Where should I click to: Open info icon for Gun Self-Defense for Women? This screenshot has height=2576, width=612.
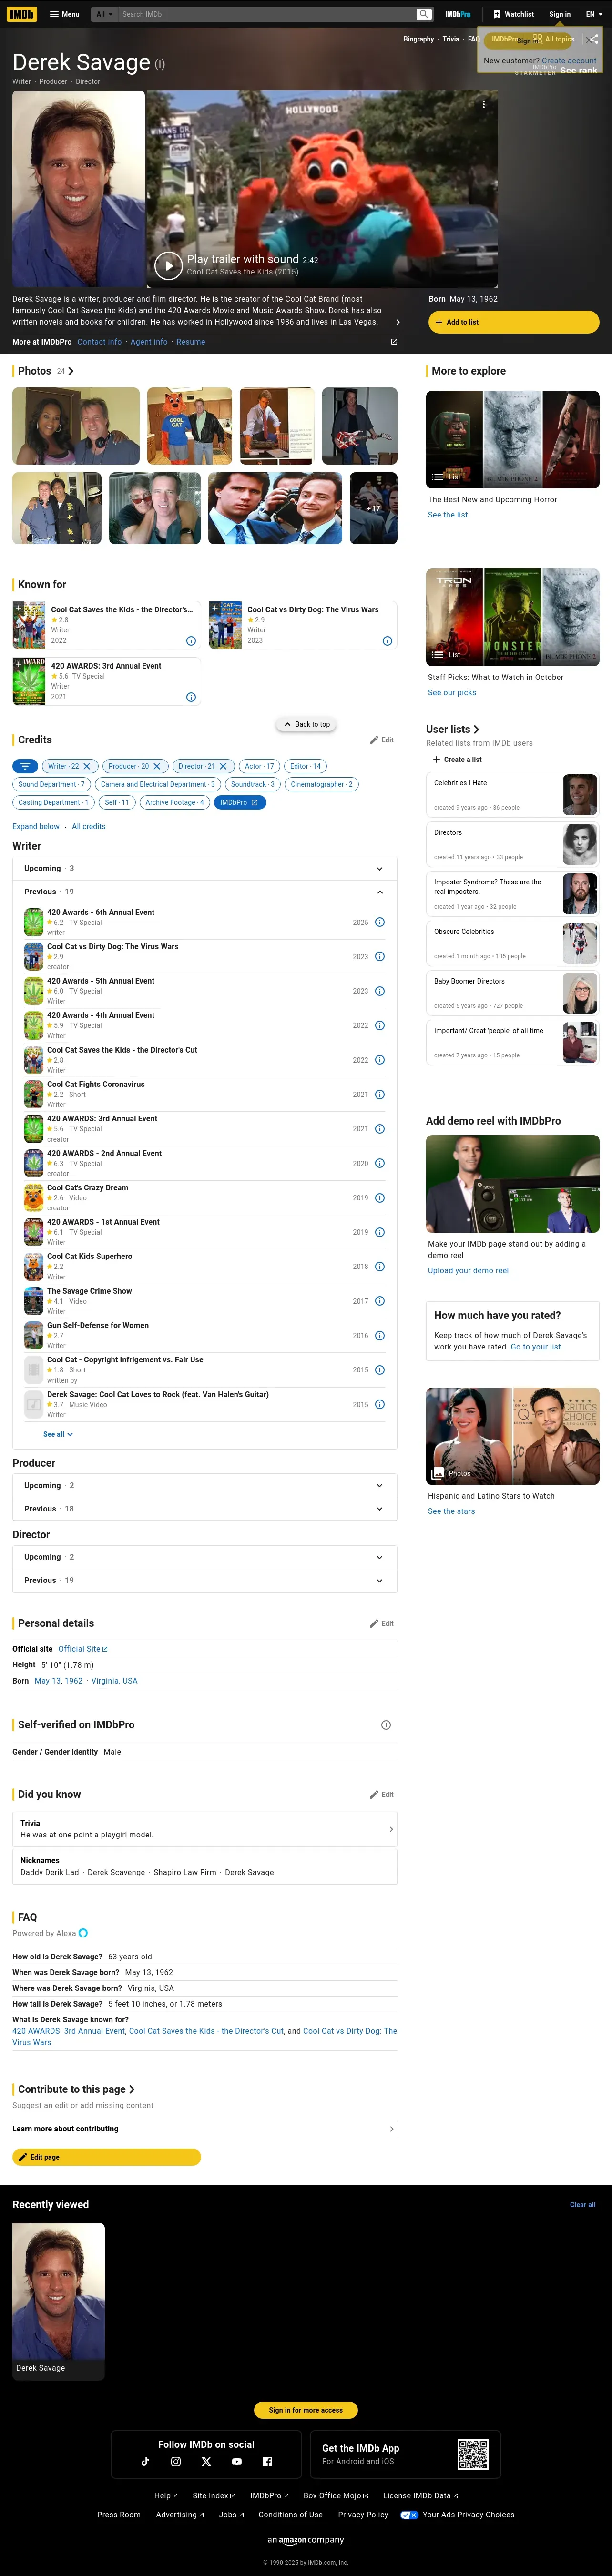click(x=380, y=1336)
